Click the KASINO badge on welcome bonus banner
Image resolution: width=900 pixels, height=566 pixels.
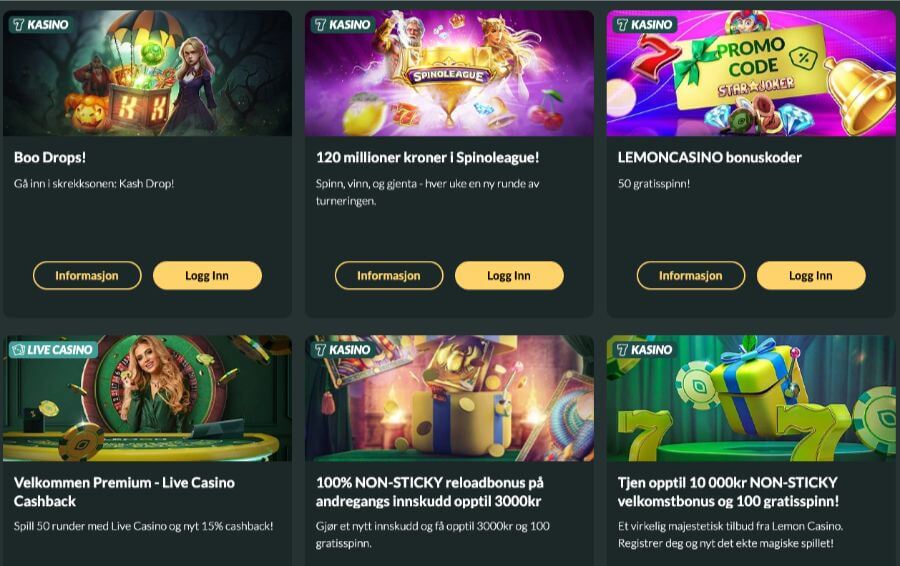644,350
